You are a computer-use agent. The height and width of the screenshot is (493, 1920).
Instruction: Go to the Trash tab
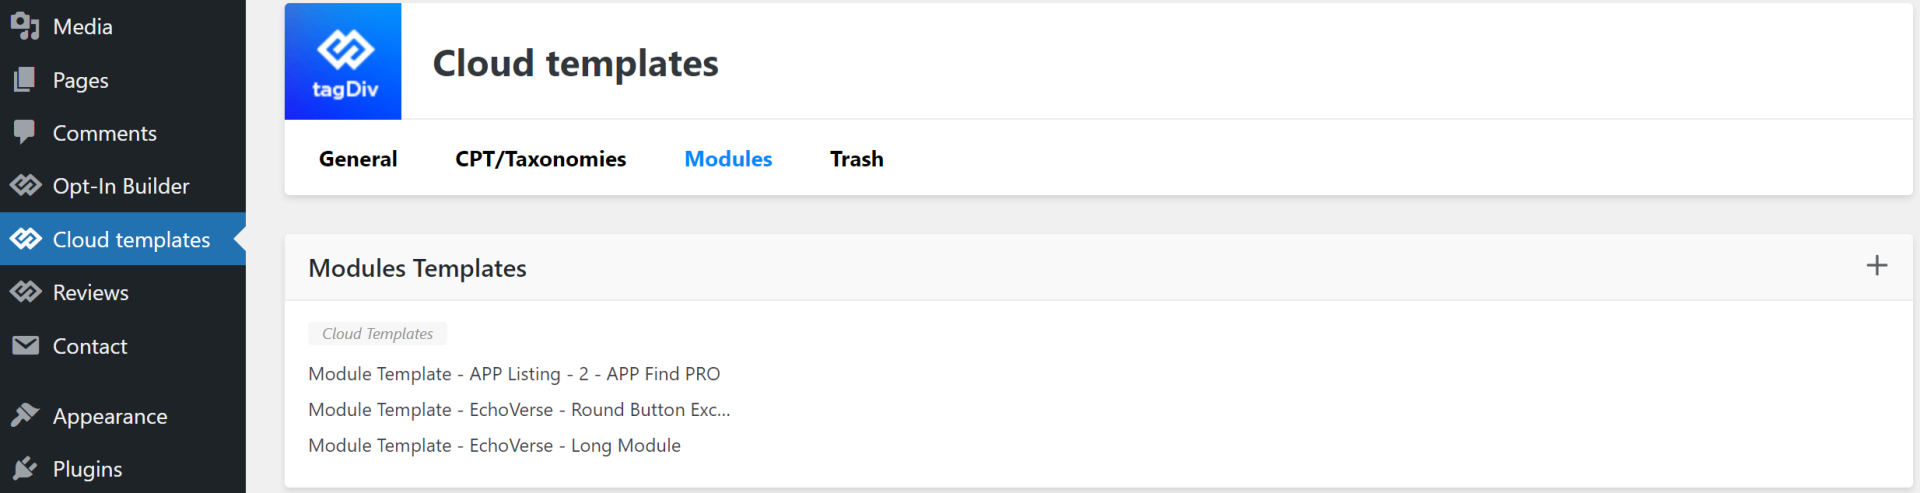[x=856, y=159]
